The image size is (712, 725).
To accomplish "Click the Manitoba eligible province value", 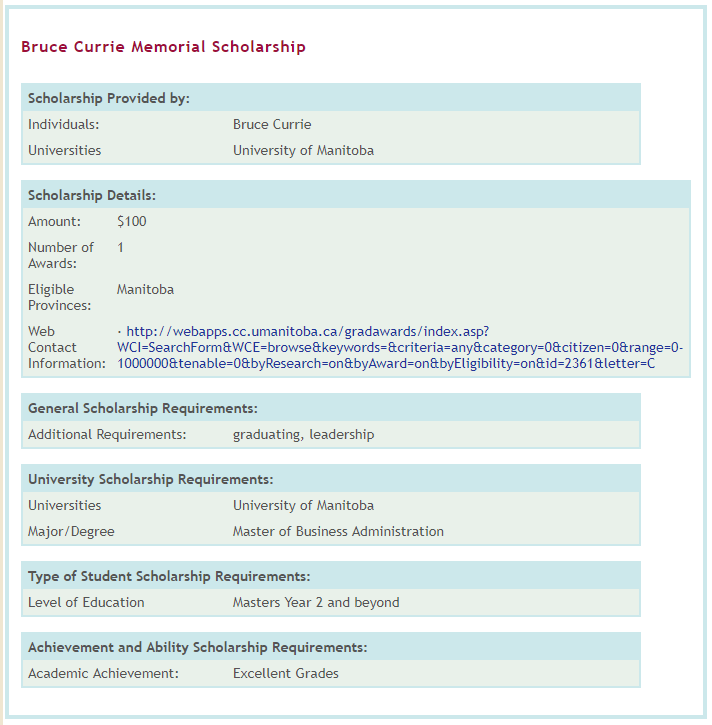I will click(145, 290).
